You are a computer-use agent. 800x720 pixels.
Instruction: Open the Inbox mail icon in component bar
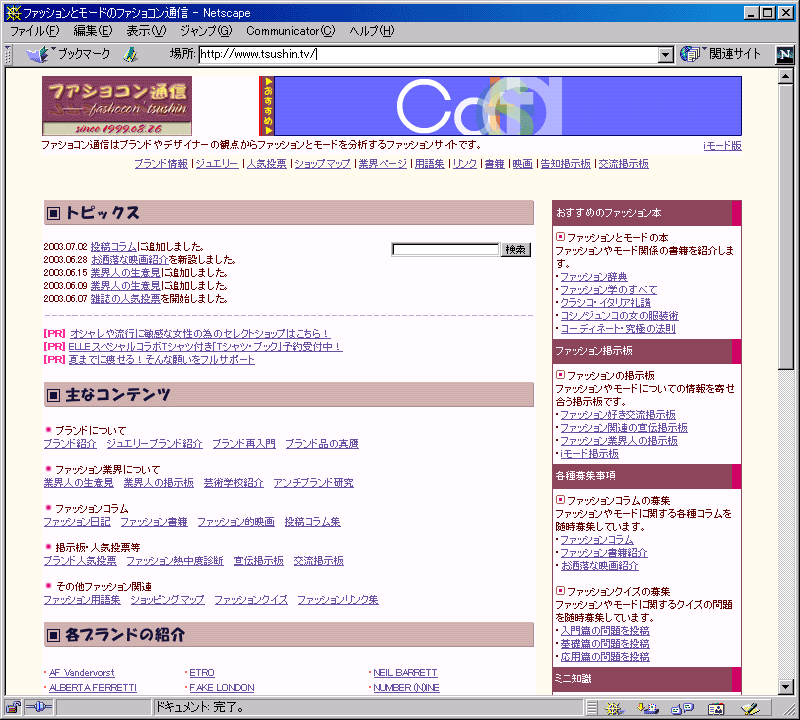[x=648, y=708]
